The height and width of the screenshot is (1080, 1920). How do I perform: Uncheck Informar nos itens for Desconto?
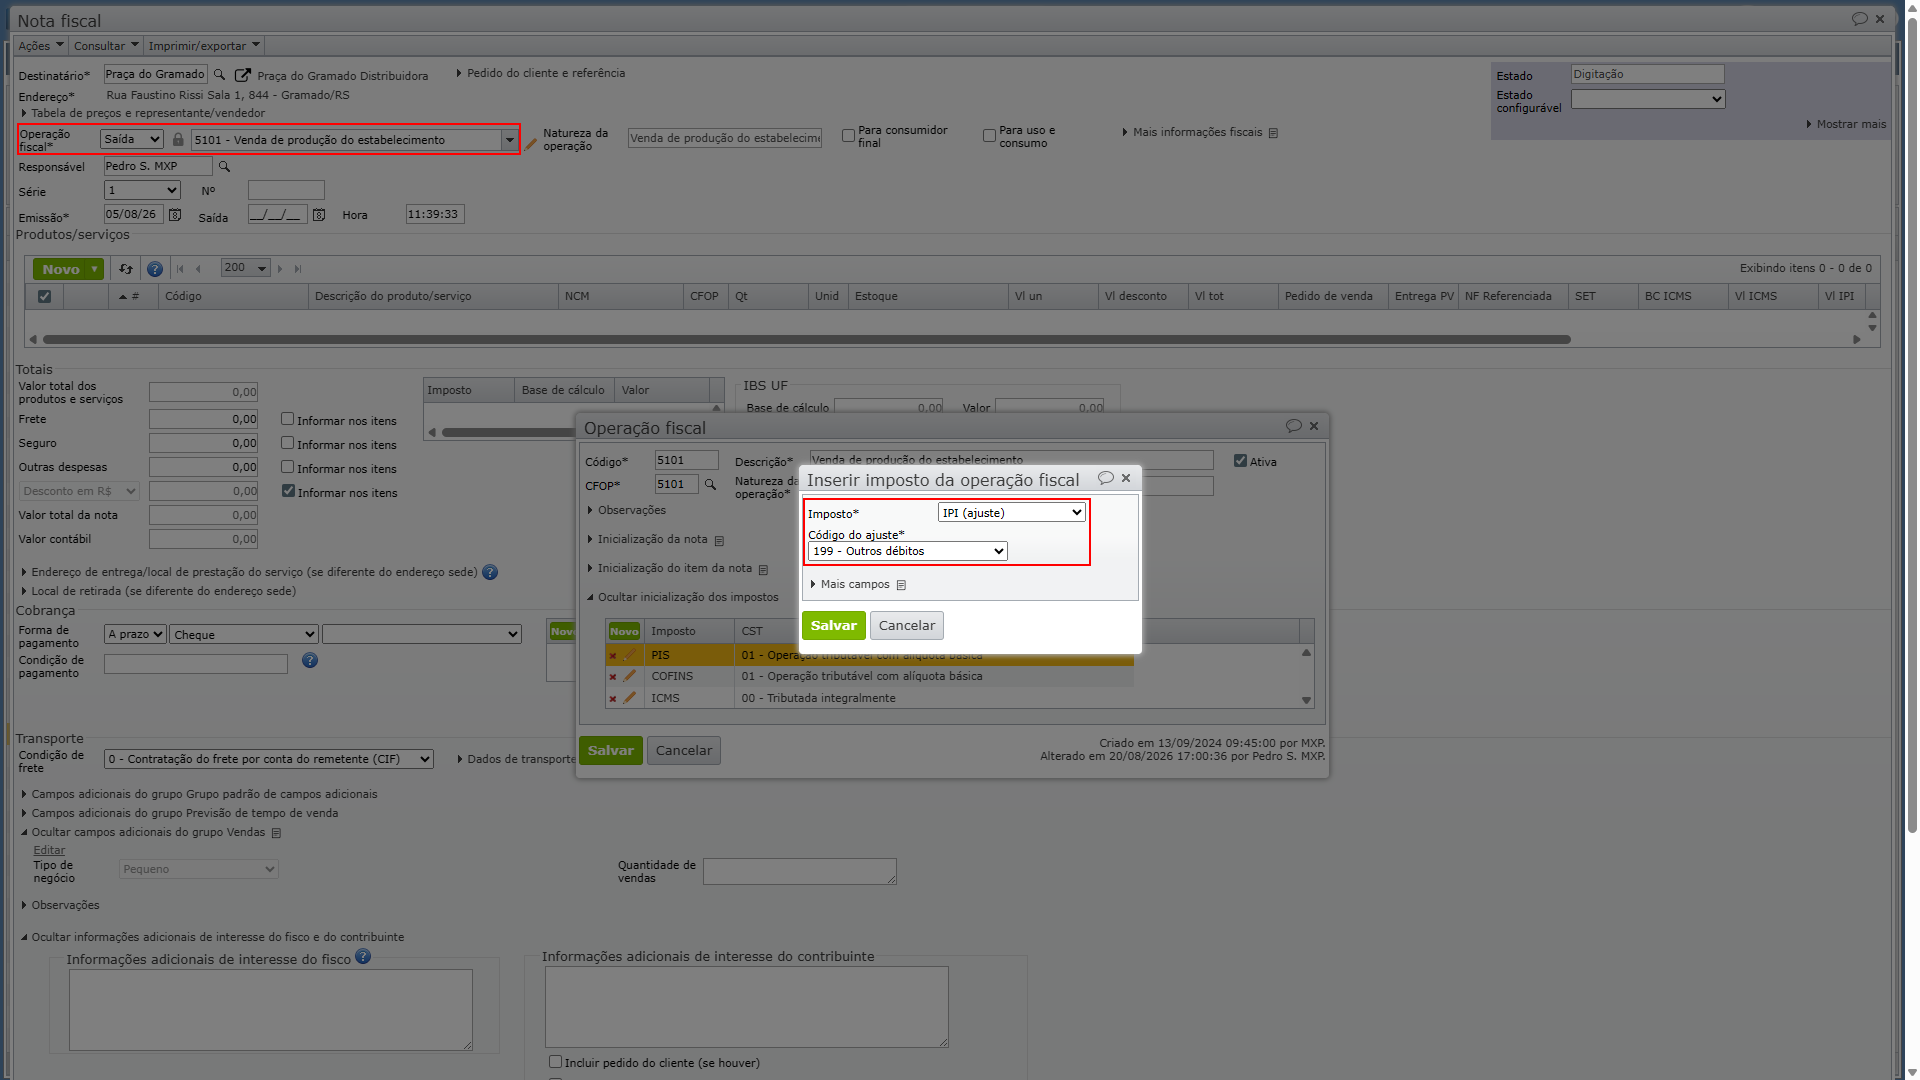point(288,491)
